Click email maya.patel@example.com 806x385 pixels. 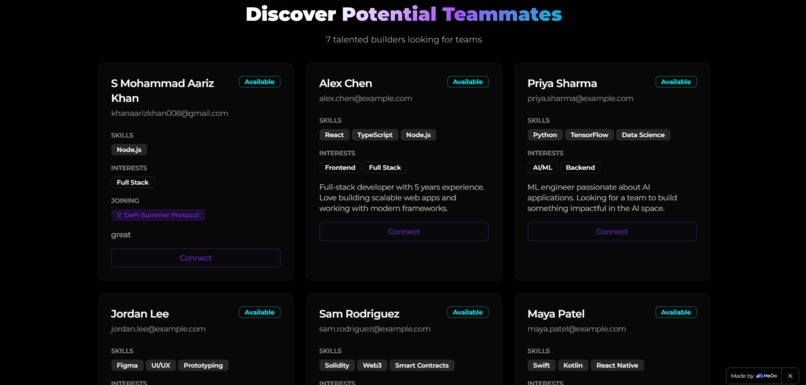click(577, 329)
